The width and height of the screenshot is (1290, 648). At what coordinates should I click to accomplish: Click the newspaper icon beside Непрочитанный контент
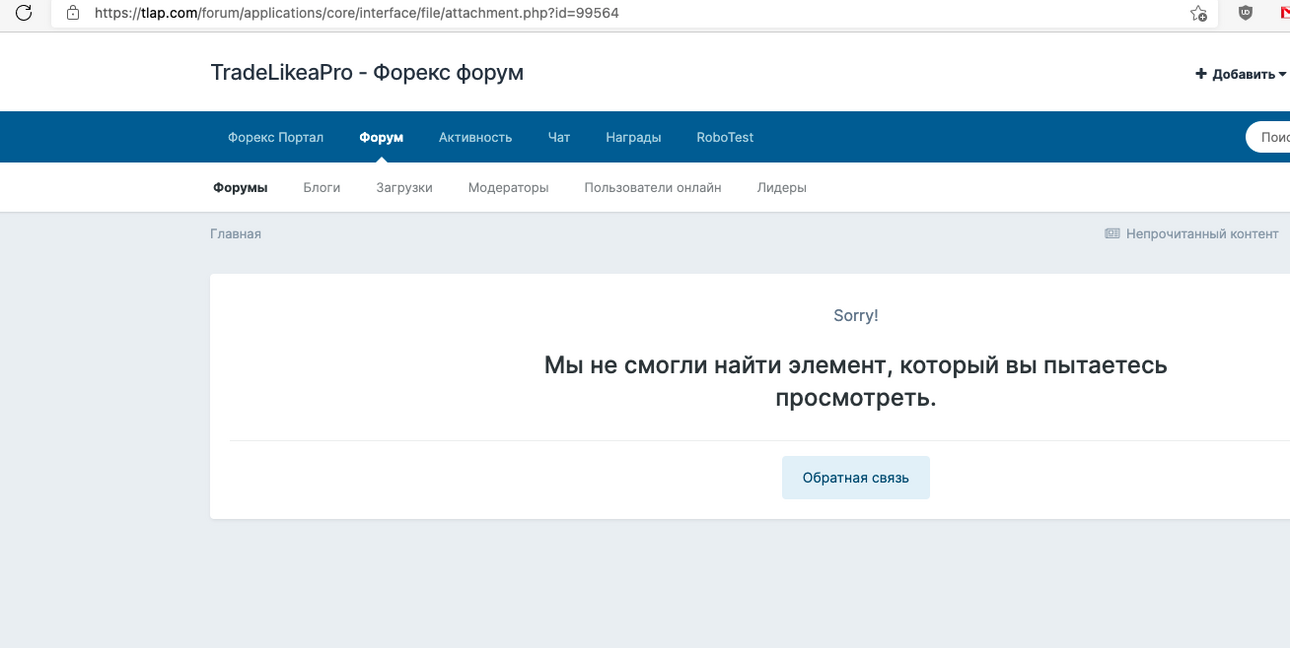tap(1112, 234)
